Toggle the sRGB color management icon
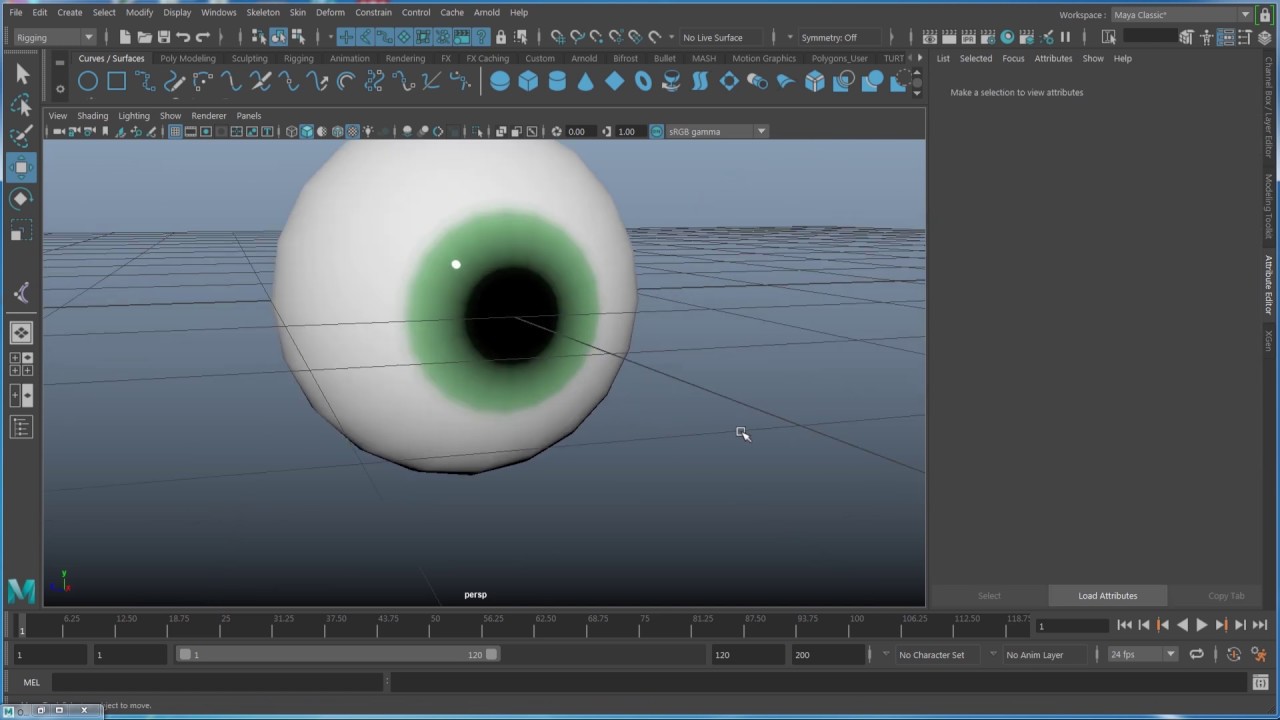The width and height of the screenshot is (1280, 720). (657, 131)
